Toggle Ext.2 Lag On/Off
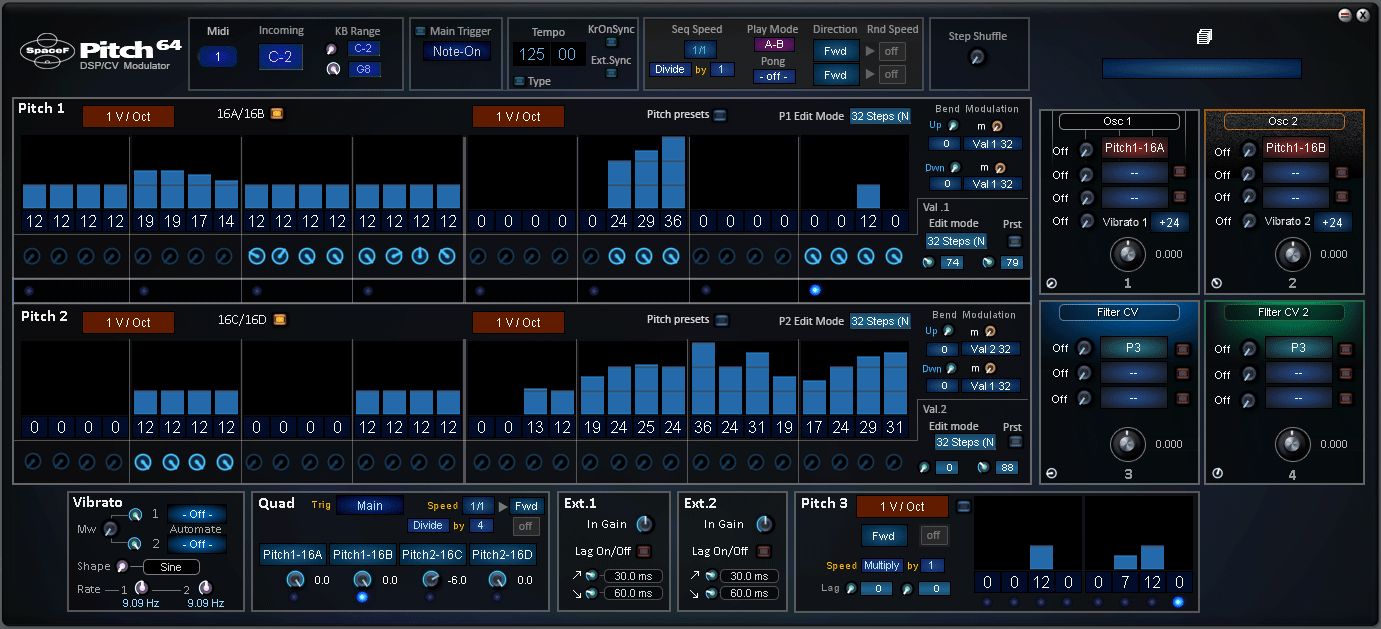This screenshot has height=629, width=1381. [764, 551]
